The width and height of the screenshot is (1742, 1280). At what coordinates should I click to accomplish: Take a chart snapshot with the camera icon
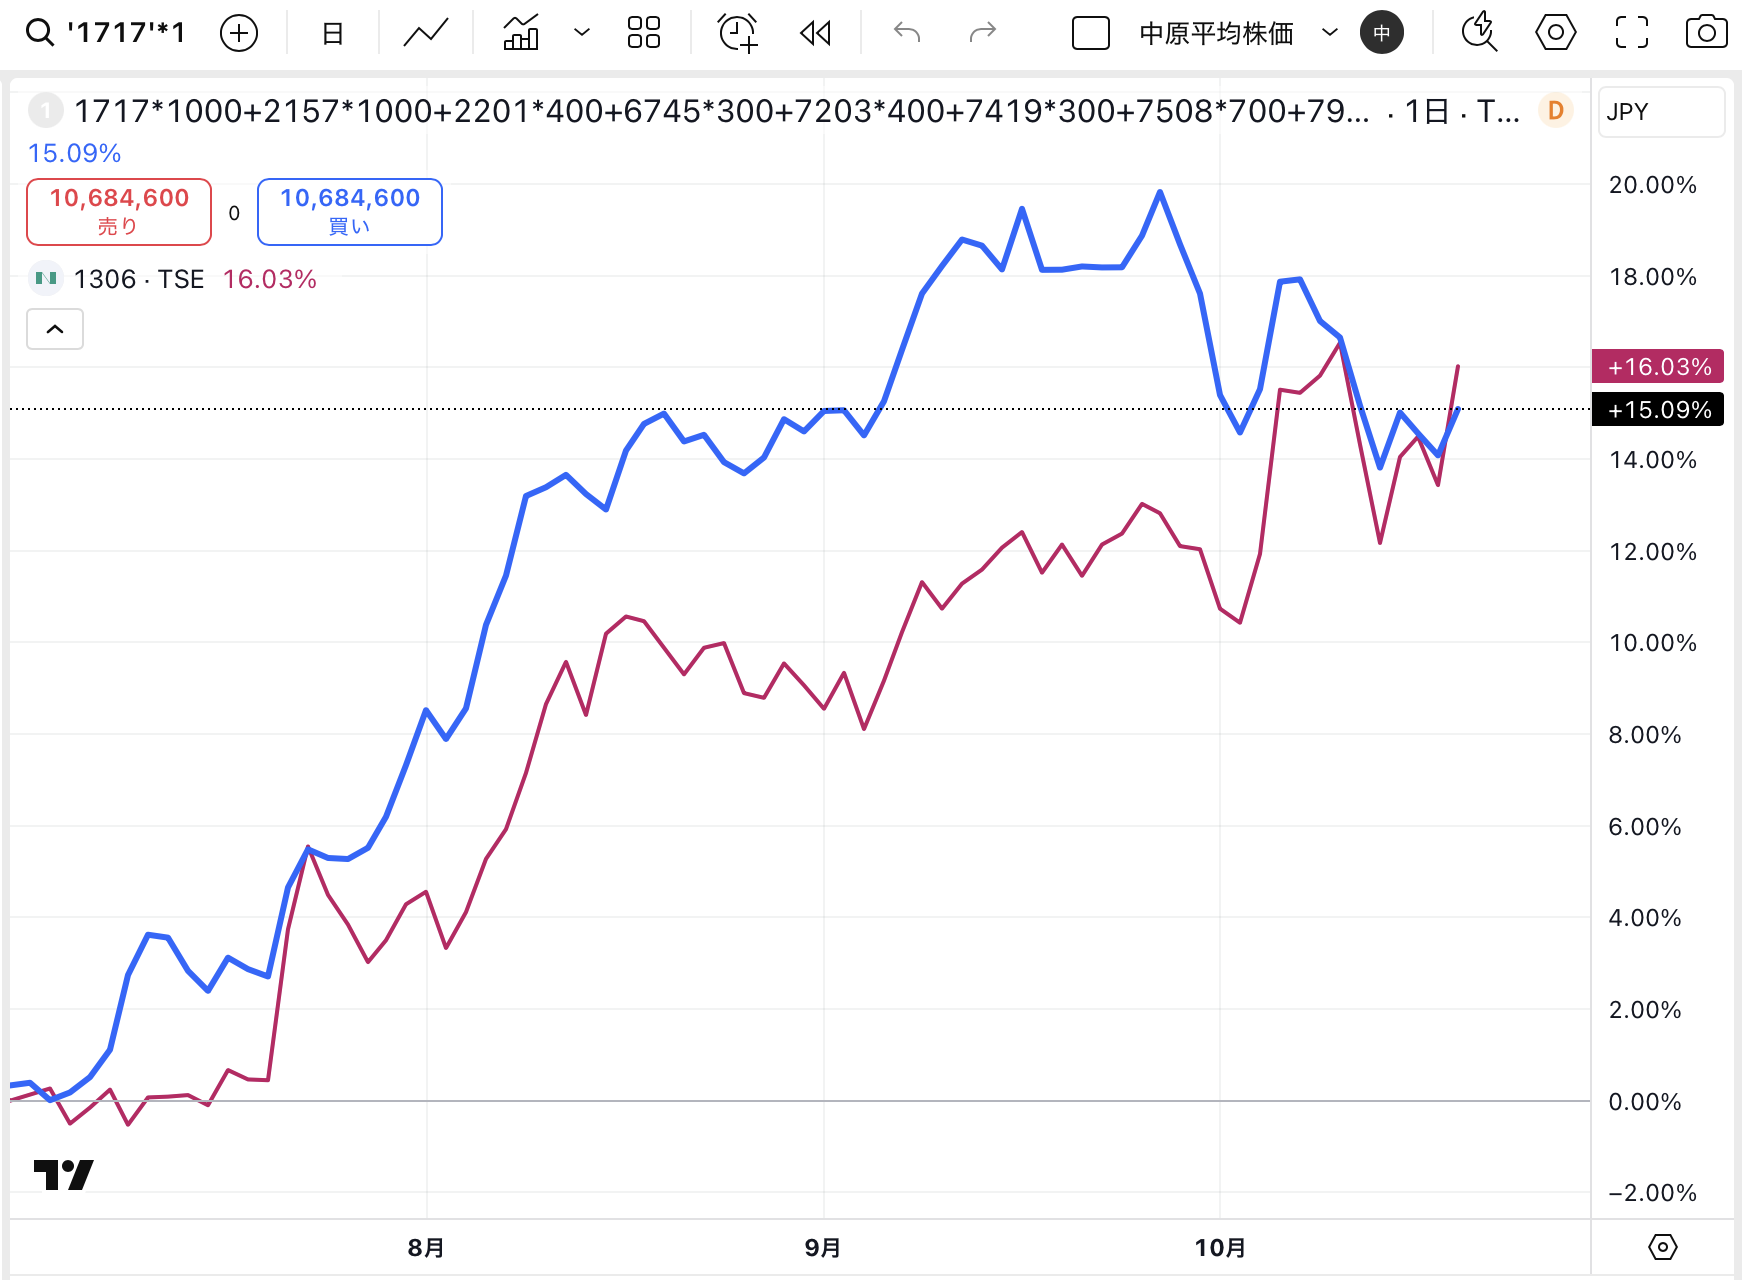(x=1706, y=33)
